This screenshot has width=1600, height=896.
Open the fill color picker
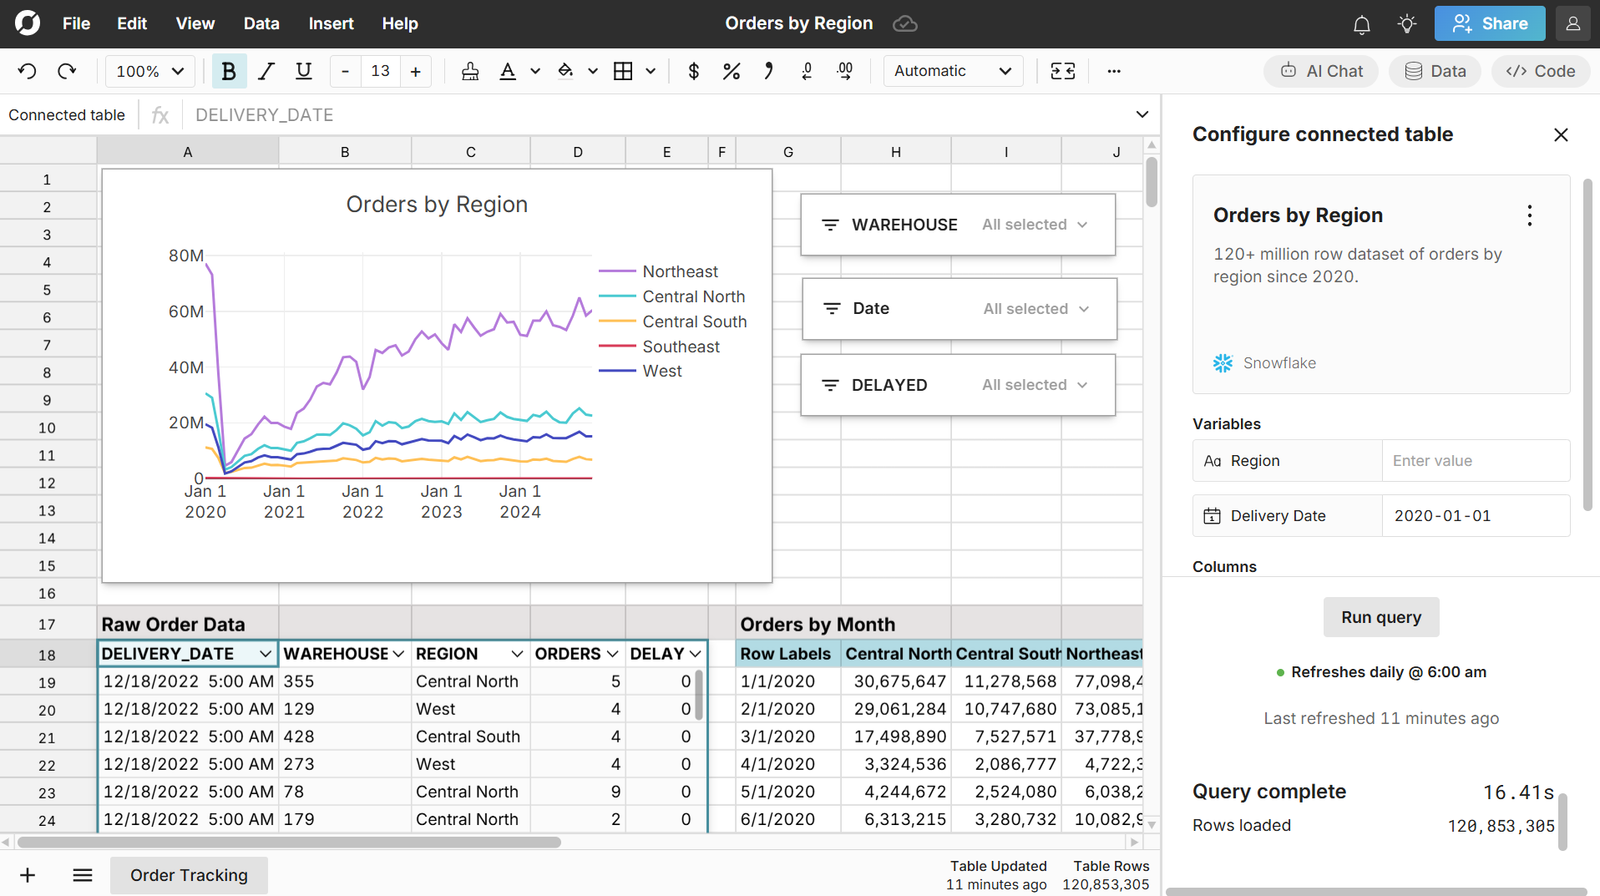pyautogui.click(x=566, y=71)
